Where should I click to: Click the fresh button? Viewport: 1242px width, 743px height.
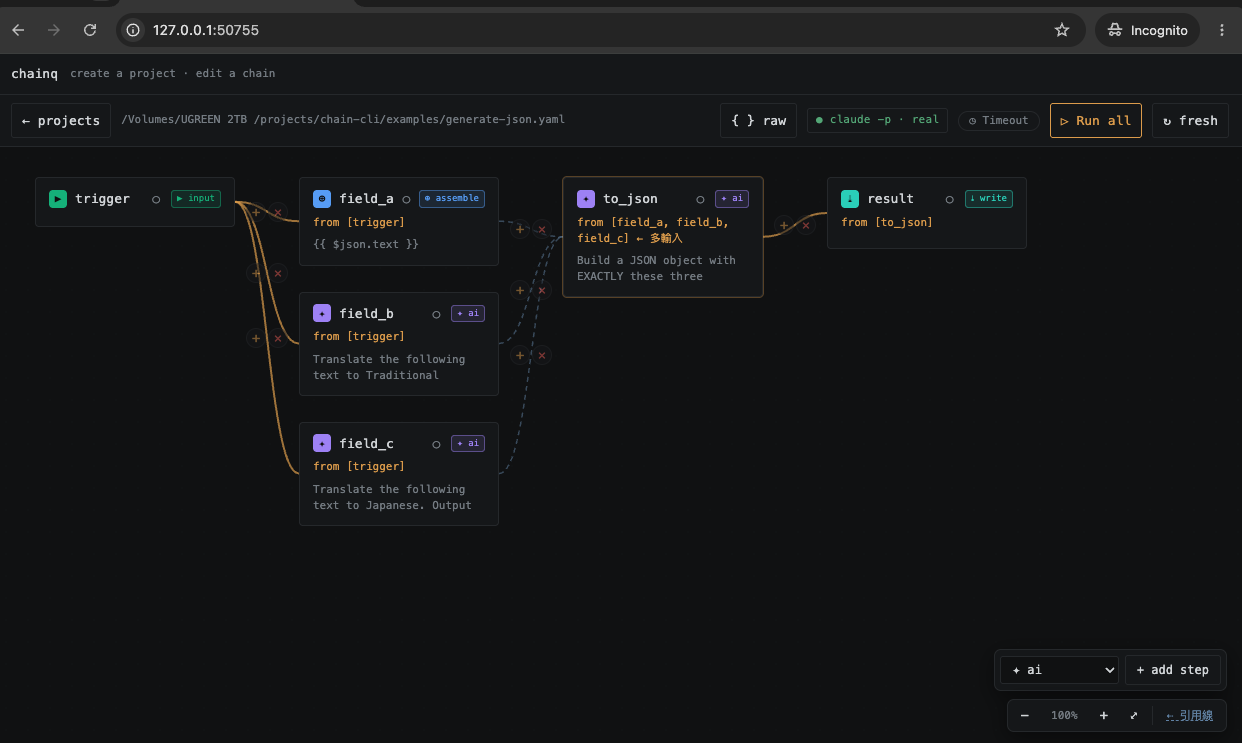(1190, 121)
